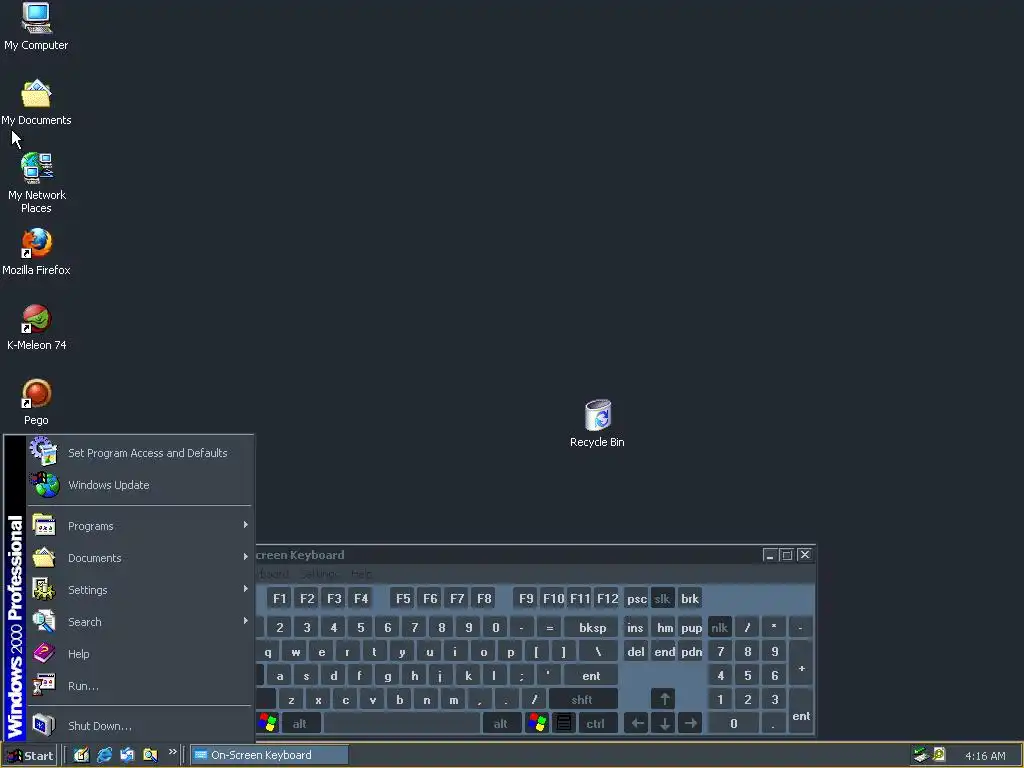
Task: Minimize the On-Screen Keyboard window
Action: pos(769,555)
